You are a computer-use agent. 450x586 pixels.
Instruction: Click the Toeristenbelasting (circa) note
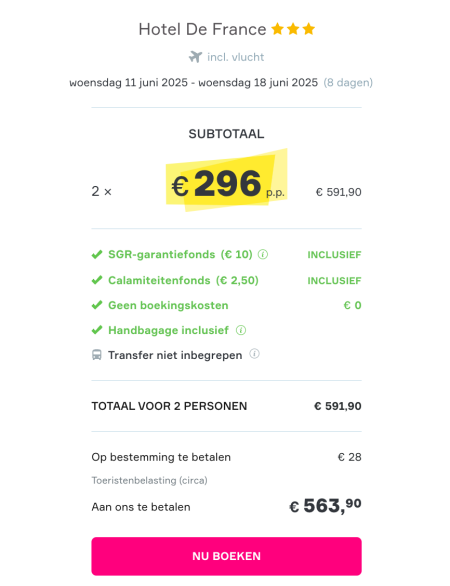click(x=150, y=480)
